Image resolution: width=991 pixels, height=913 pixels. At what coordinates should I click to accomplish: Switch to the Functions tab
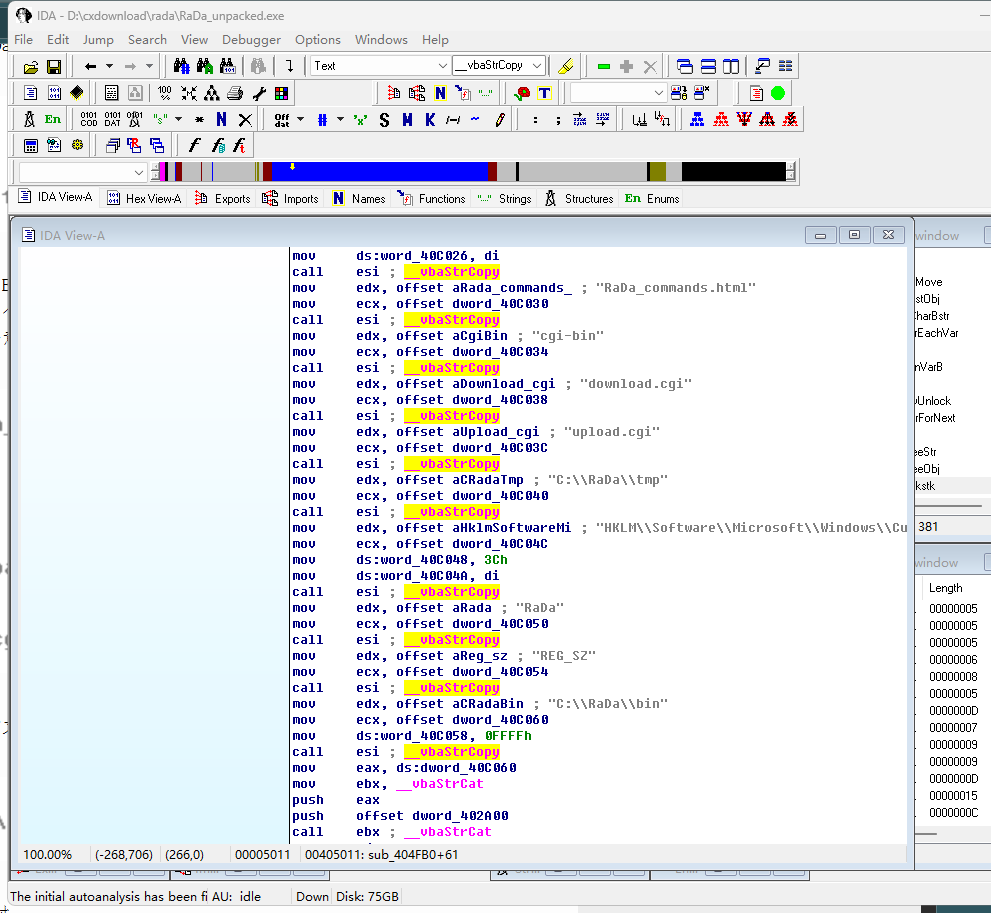coord(432,198)
